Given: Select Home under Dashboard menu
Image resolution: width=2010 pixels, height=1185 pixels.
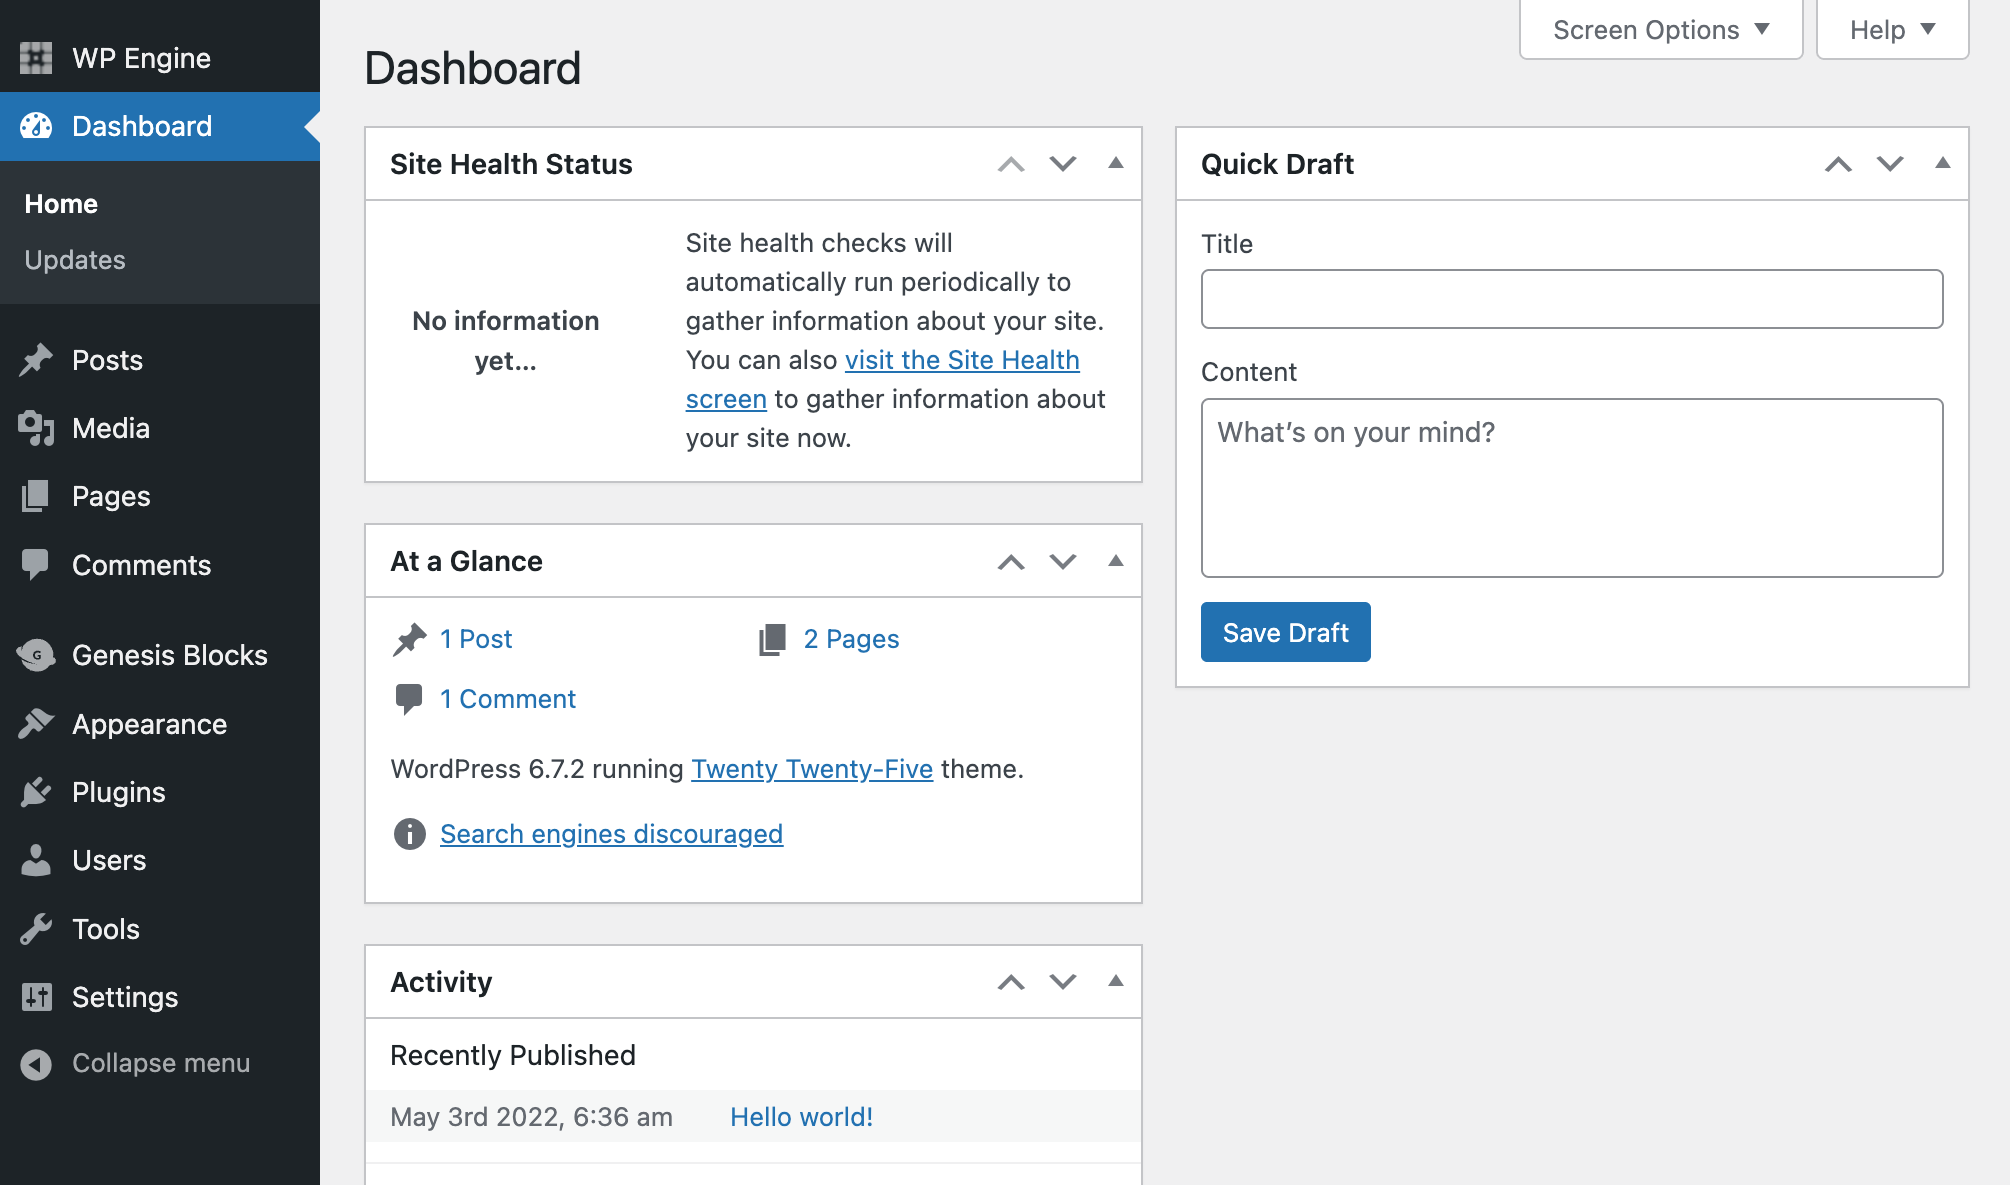Looking at the screenshot, I should tap(60, 203).
